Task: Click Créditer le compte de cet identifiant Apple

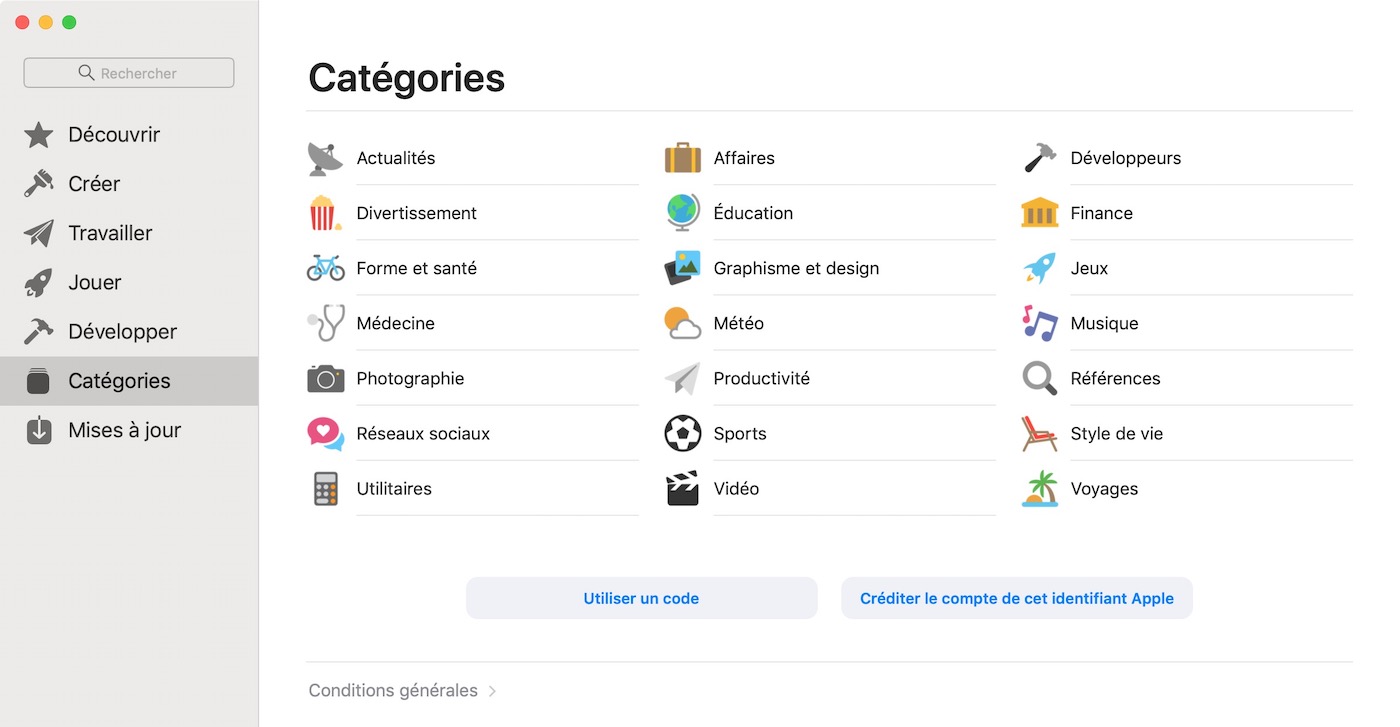Action: [x=1017, y=598]
